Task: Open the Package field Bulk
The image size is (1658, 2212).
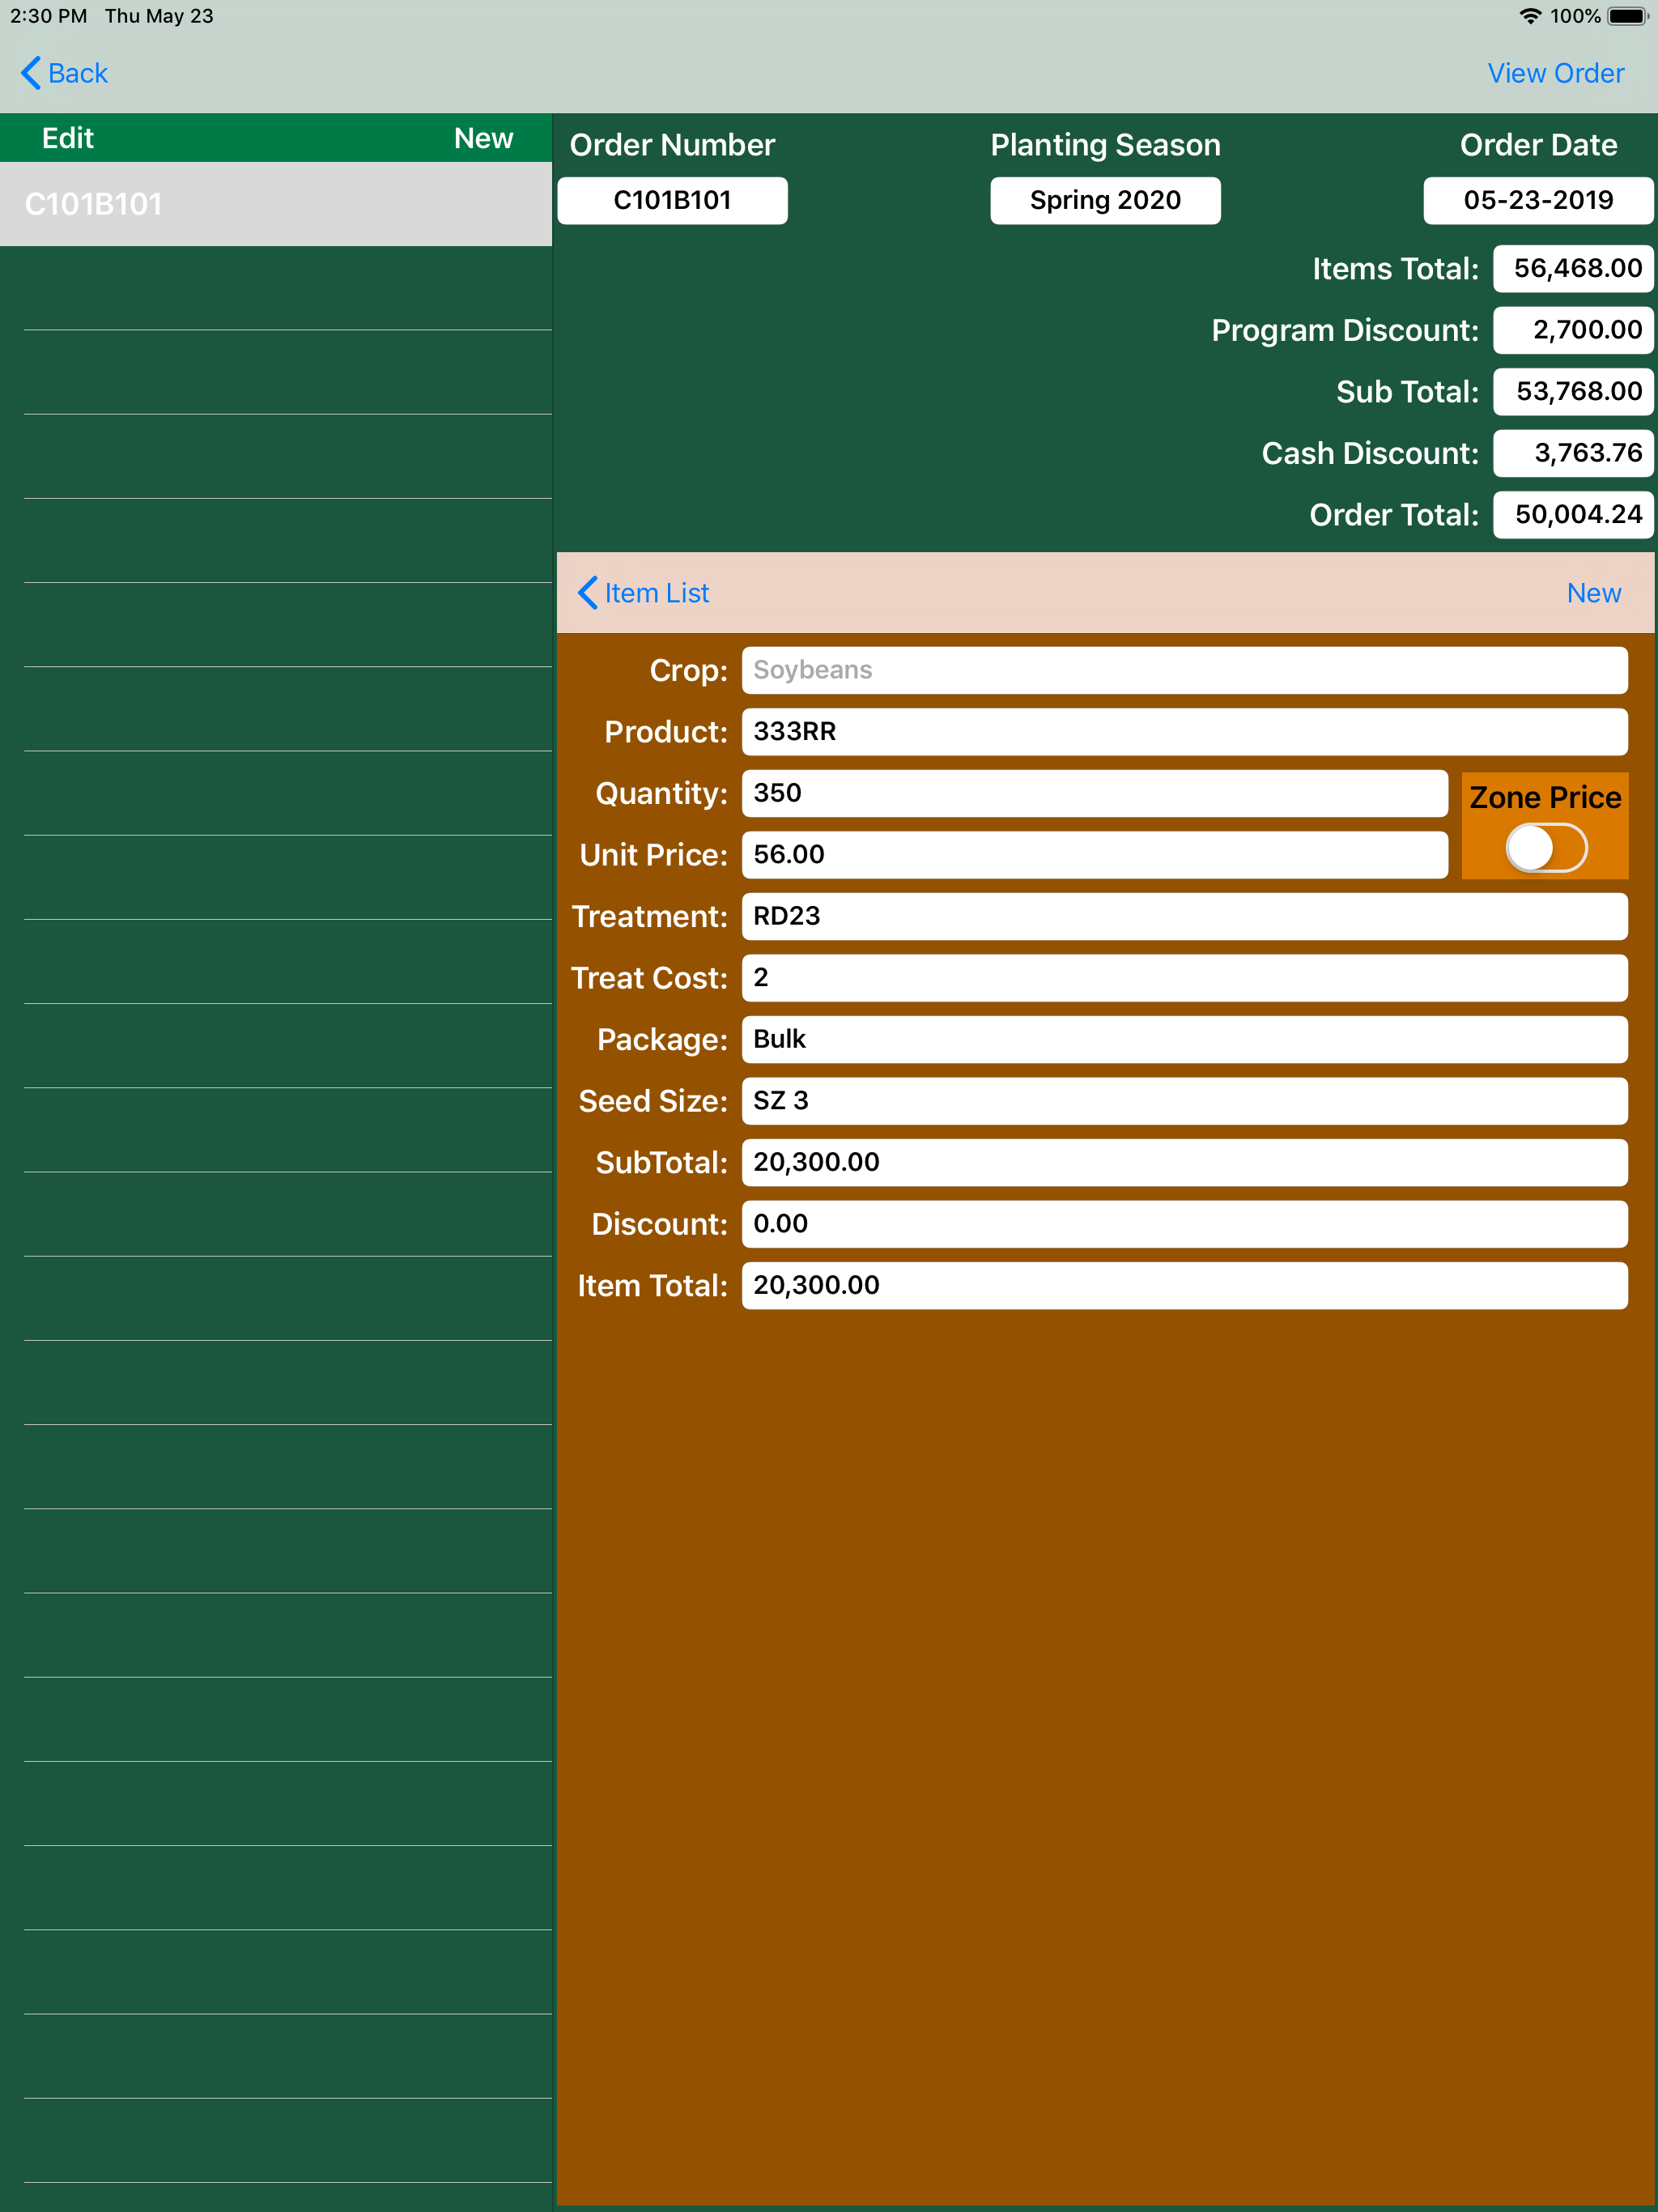Action: point(1184,1040)
